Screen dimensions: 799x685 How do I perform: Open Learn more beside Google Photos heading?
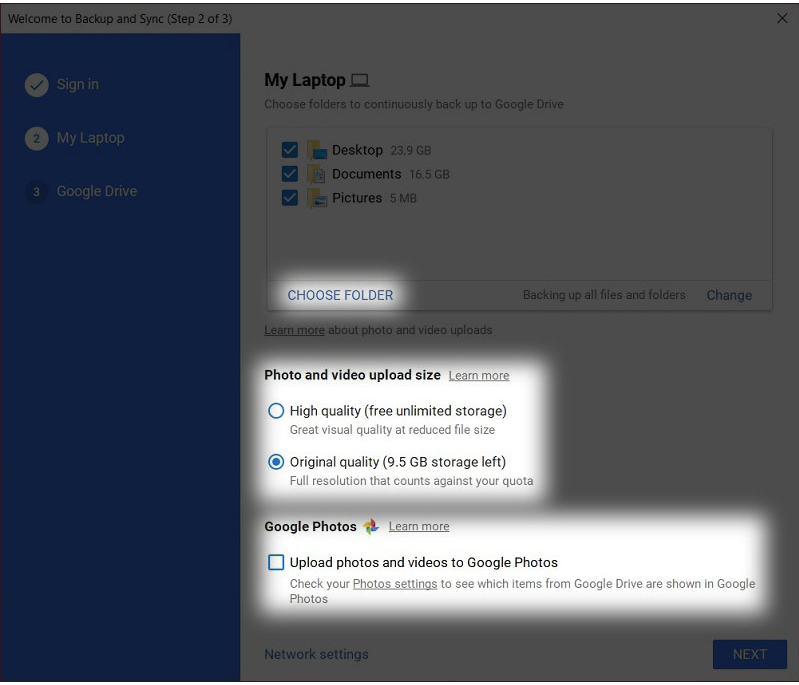click(x=419, y=526)
